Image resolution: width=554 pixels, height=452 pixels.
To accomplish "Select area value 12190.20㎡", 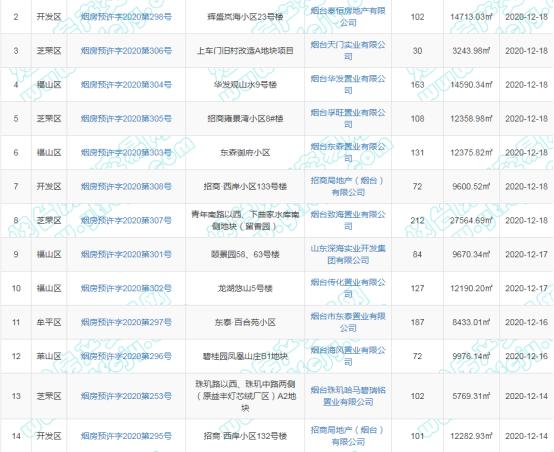I will pyautogui.click(x=471, y=288).
